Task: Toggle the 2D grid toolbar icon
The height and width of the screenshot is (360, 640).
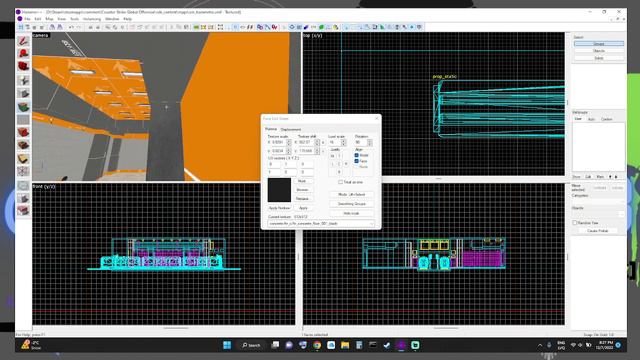Action: coord(21,27)
